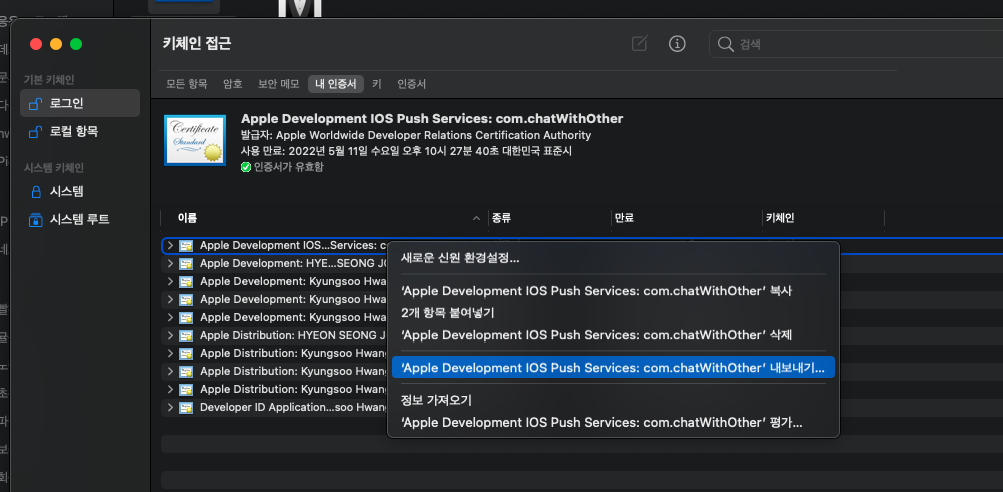1003x492 pixels.
Task: Switch to the 키 tab
Action: pos(377,84)
